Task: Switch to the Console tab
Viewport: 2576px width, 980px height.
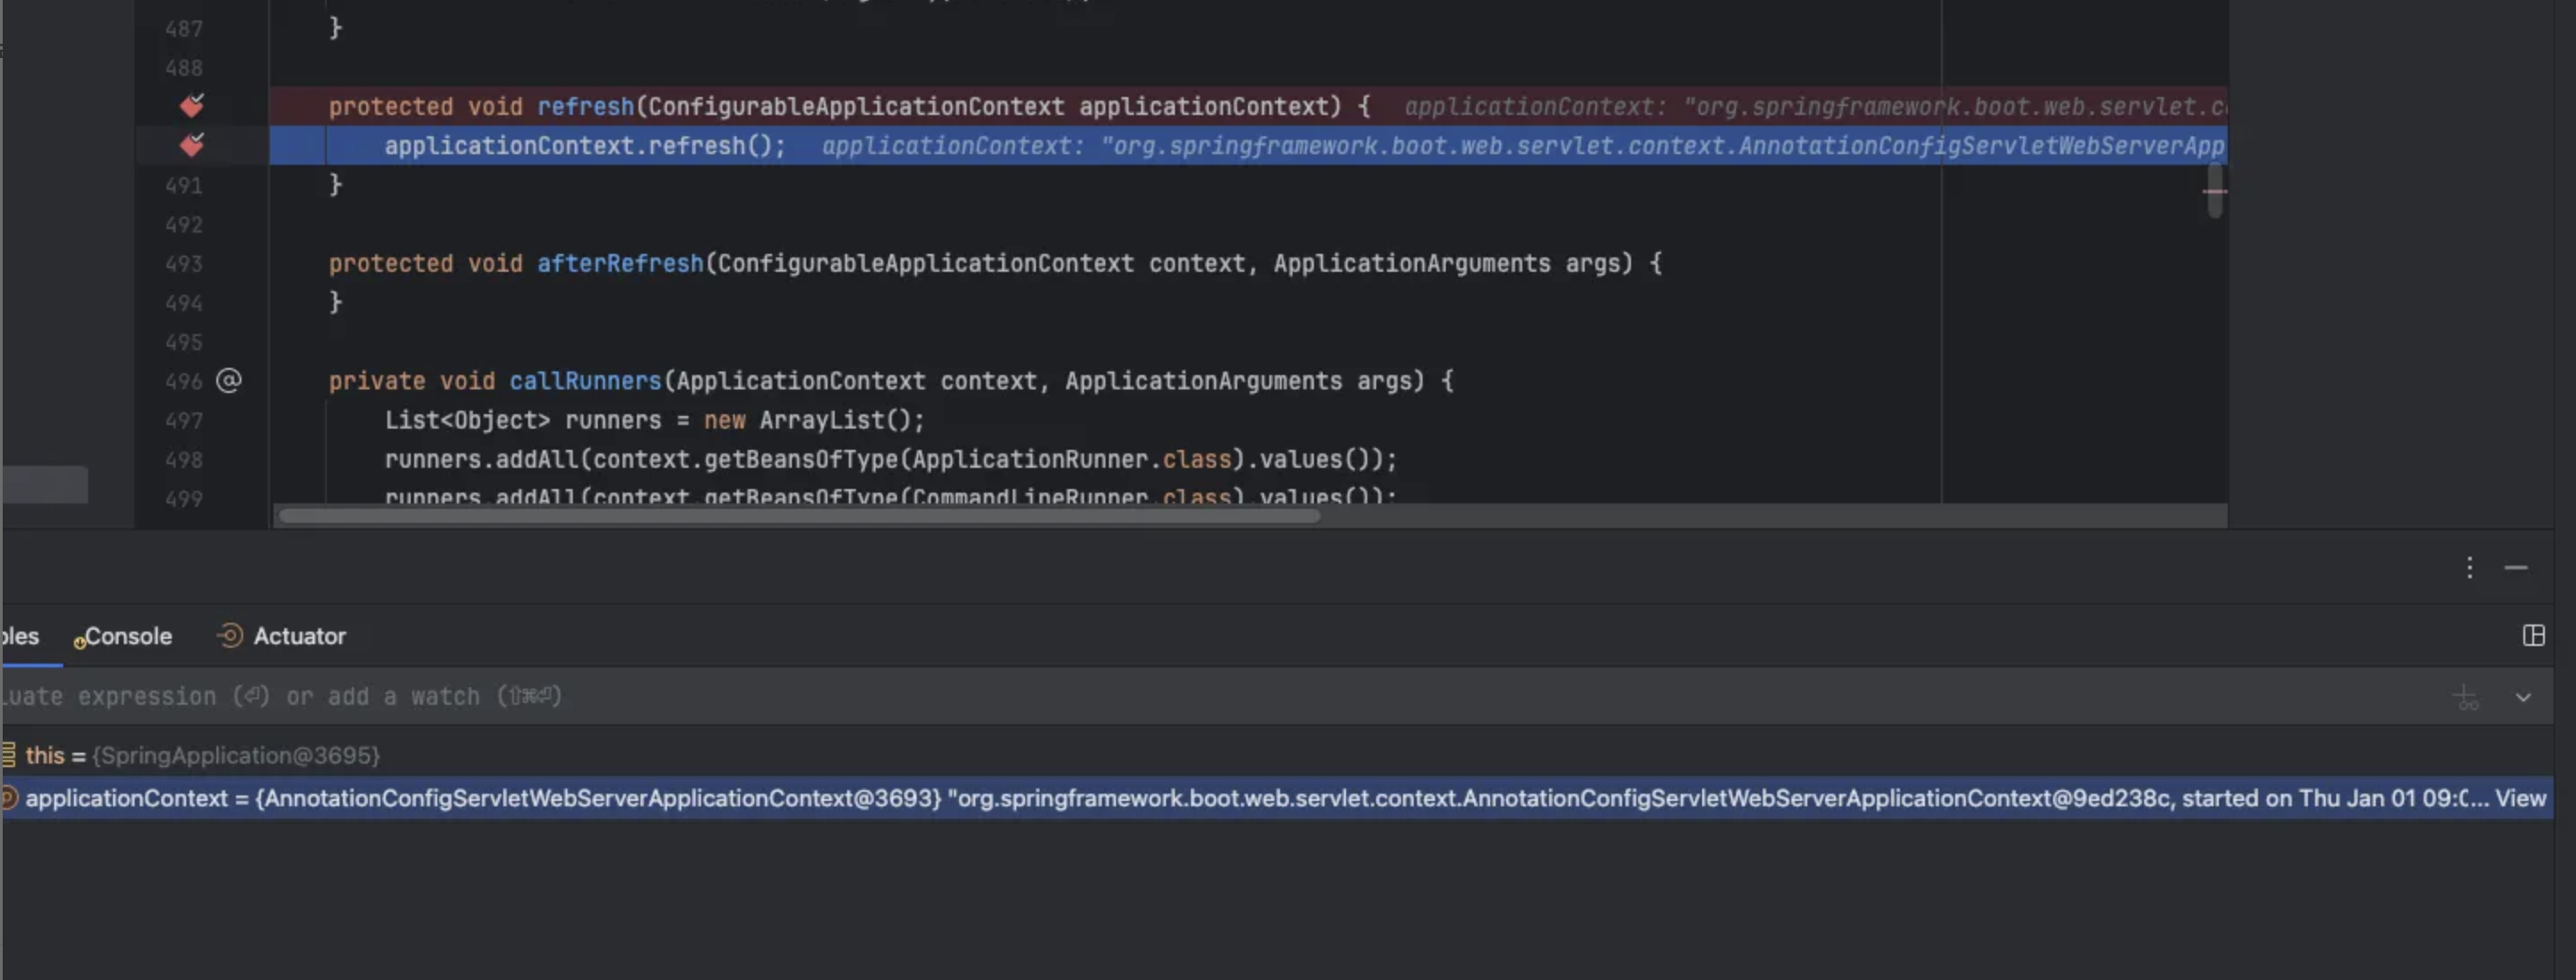Action: point(127,636)
